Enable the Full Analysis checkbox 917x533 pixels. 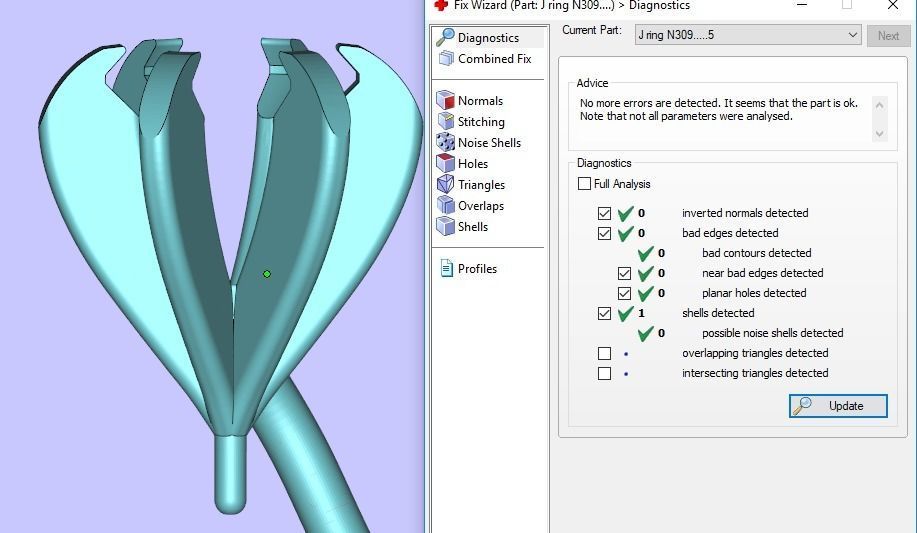click(584, 184)
